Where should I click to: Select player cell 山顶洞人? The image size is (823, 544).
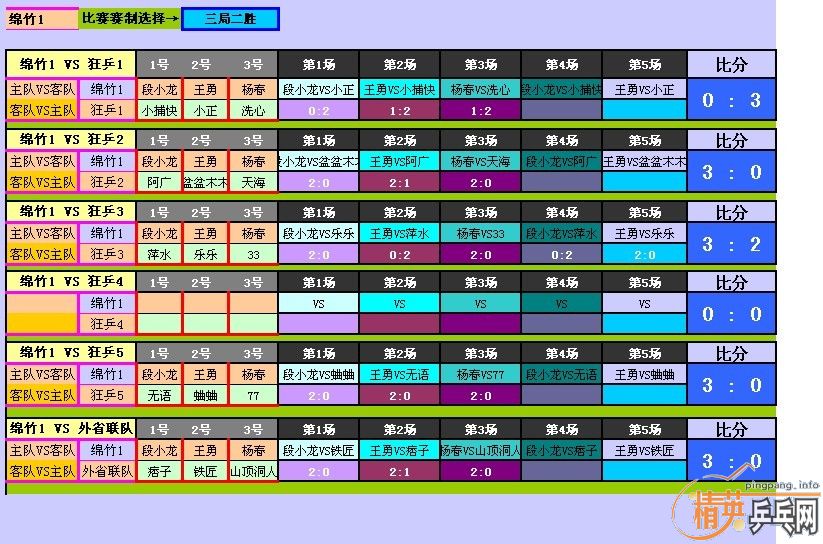click(253, 471)
